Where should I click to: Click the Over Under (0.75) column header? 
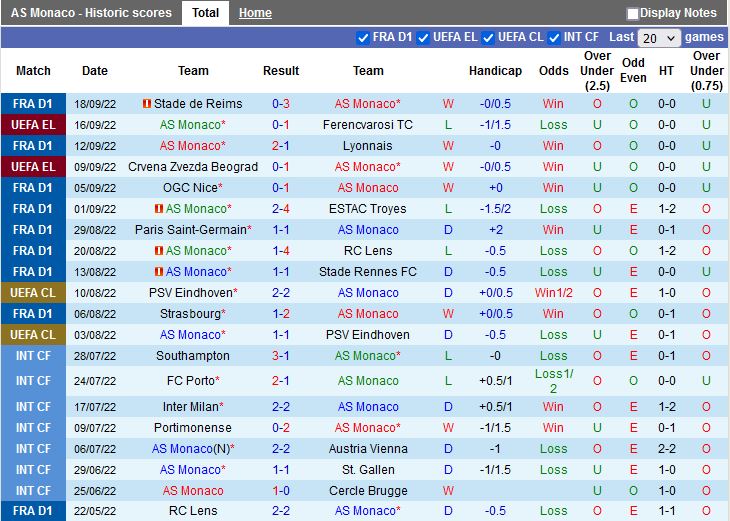pos(706,71)
